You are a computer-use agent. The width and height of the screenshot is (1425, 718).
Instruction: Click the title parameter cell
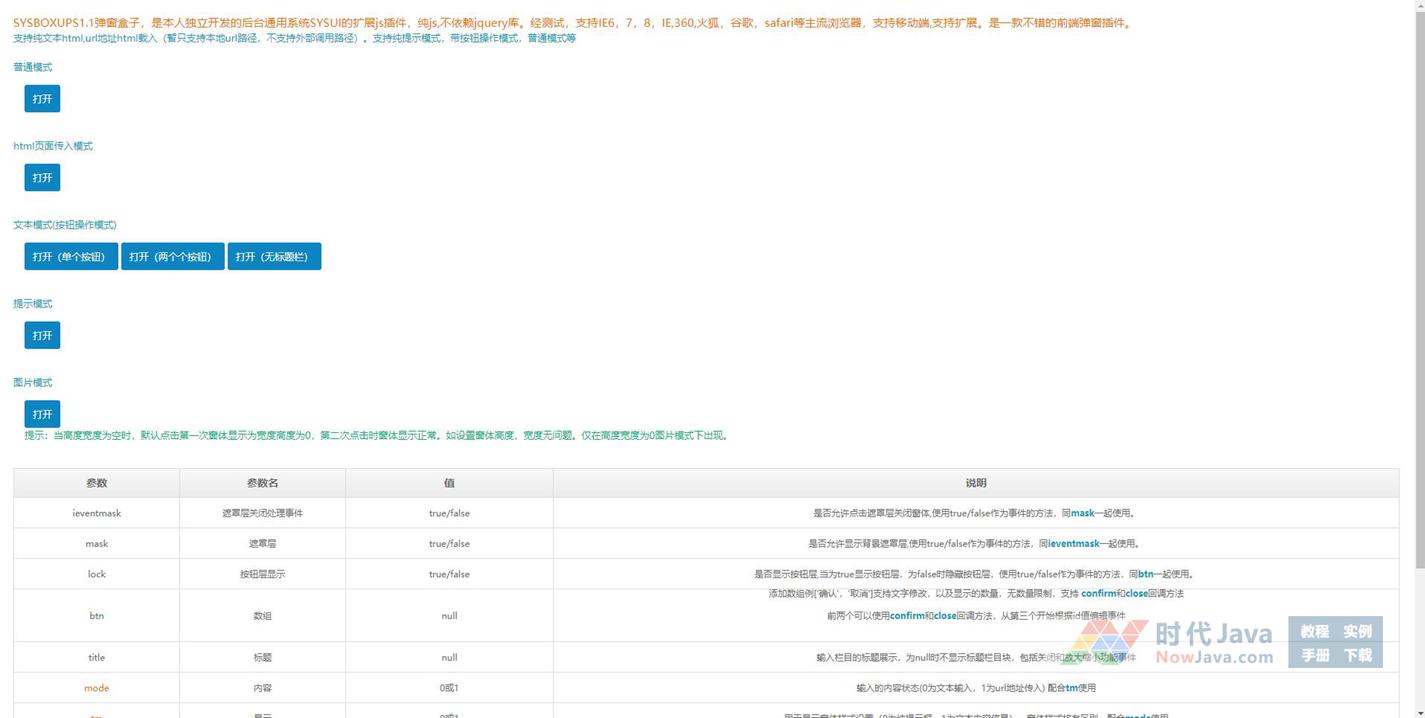[x=96, y=657]
